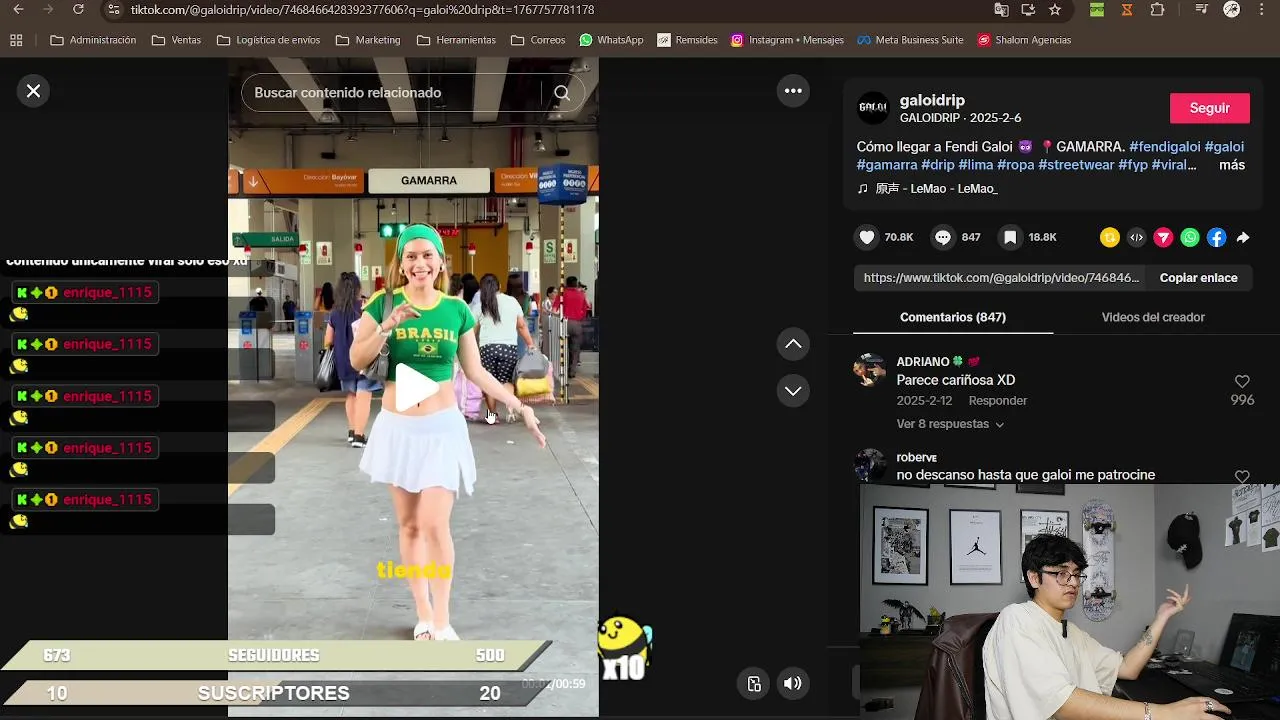Click the search magnifier in related content
The image size is (1280, 720).
[562, 93]
